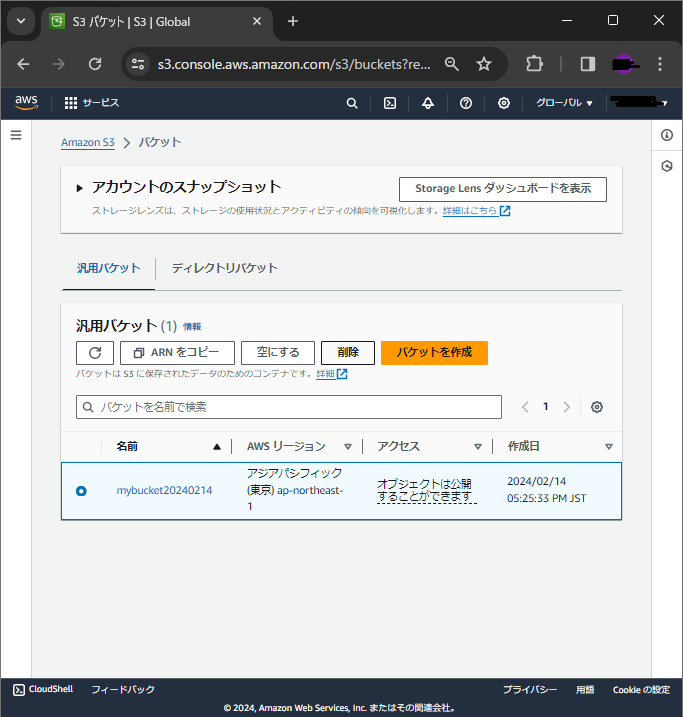683x717 pixels.
Task: Click バケット breadcrumb text
Action: pos(160,142)
